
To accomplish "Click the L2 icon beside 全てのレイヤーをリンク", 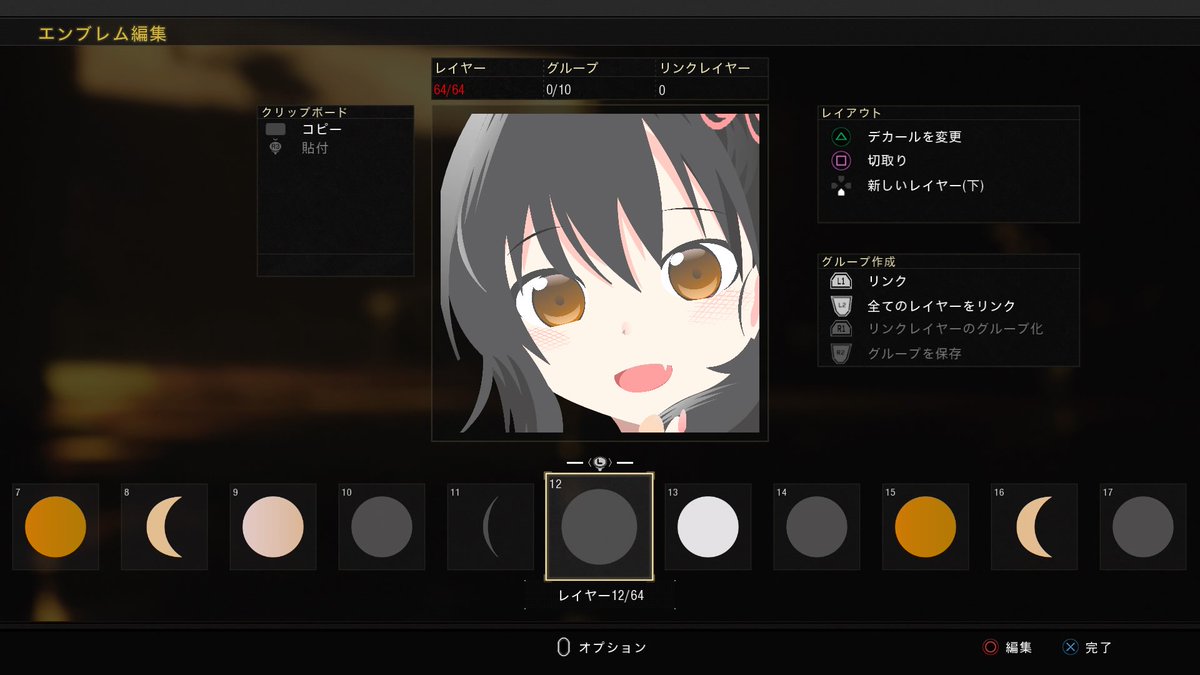I will (841, 305).
